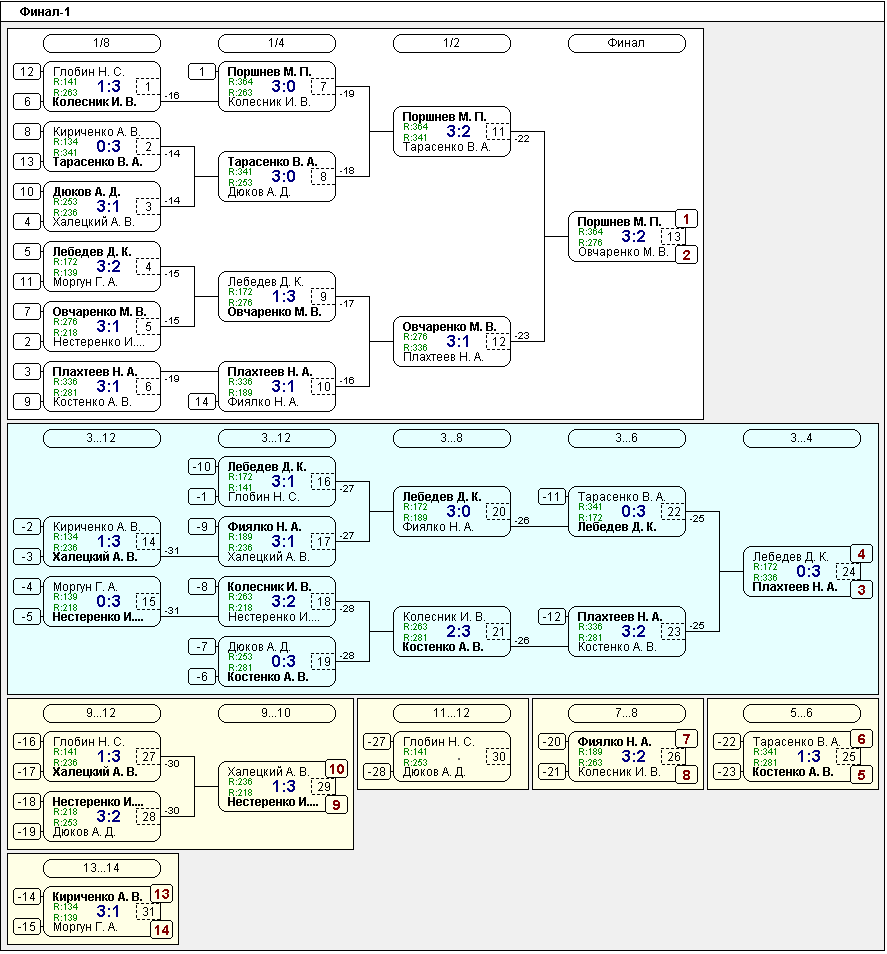Click red place badge 13 for Кириченко
The width and height of the screenshot is (887, 954).
(x=161, y=894)
